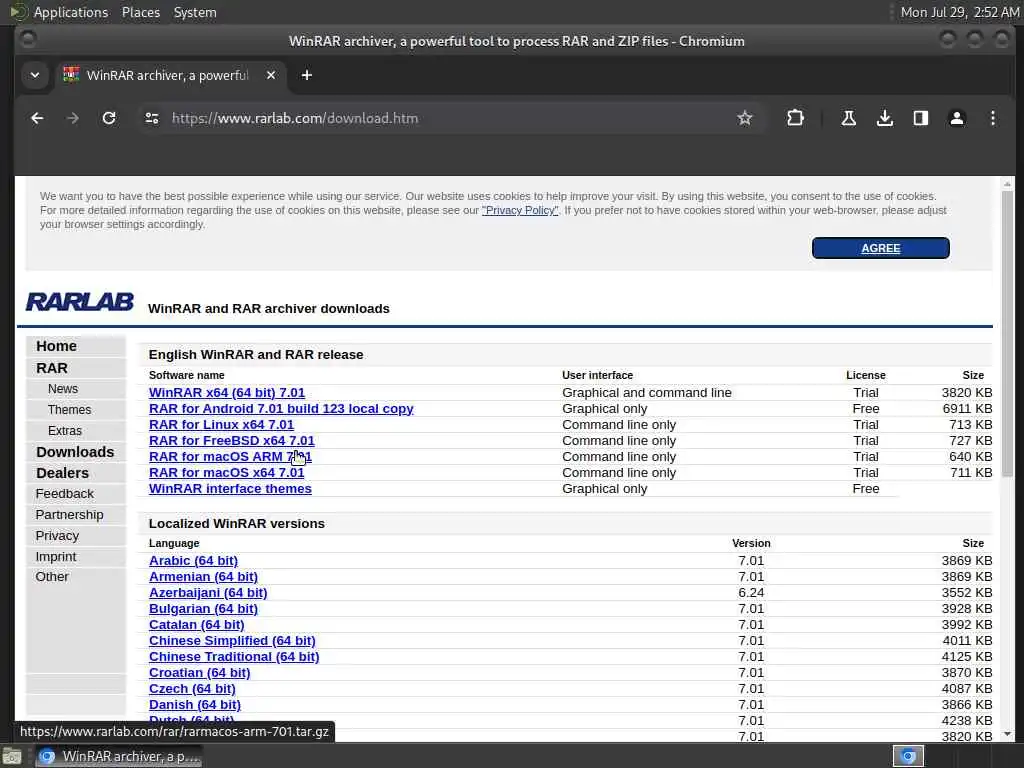Click the WinRAR archiver taskbar button
This screenshot has width=1024, height=768.
pos(118,756)
